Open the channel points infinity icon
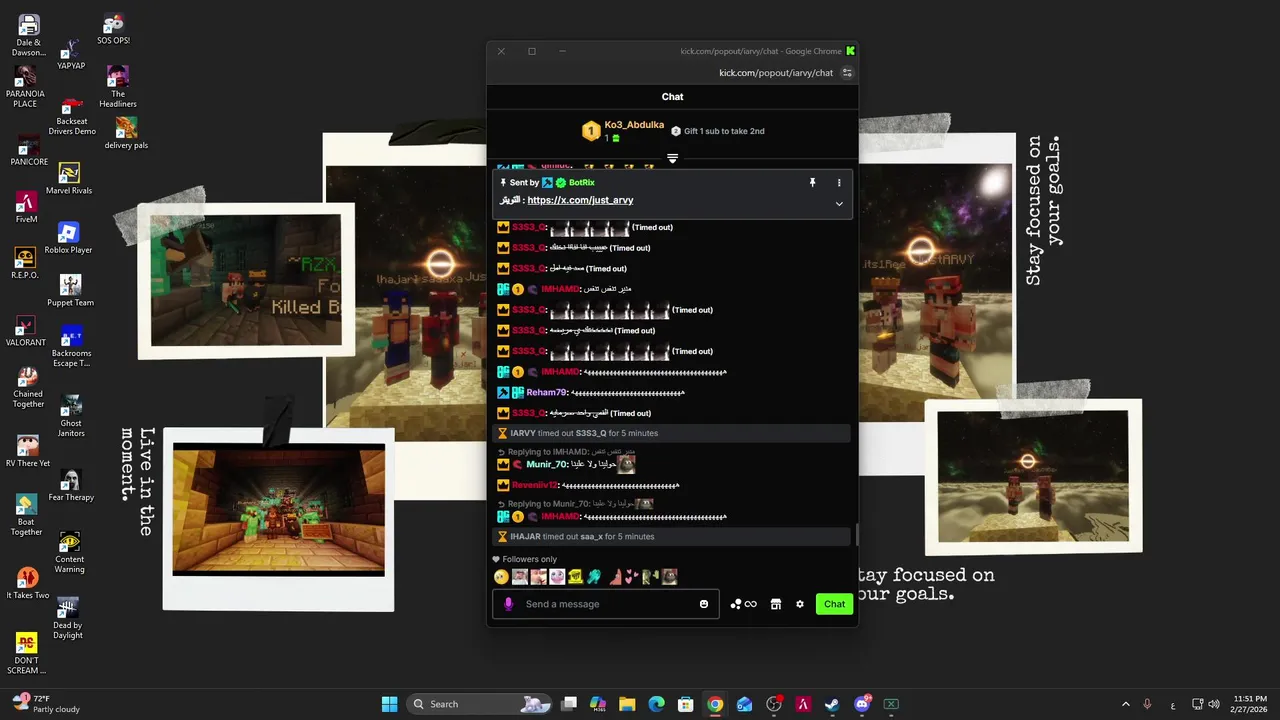 coord(744,604)
